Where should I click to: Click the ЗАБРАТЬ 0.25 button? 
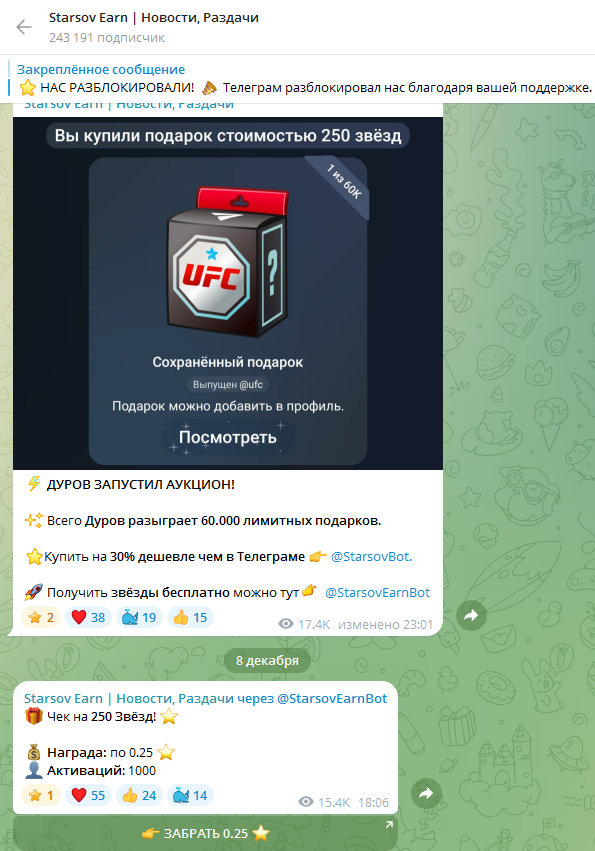point(206,833)
